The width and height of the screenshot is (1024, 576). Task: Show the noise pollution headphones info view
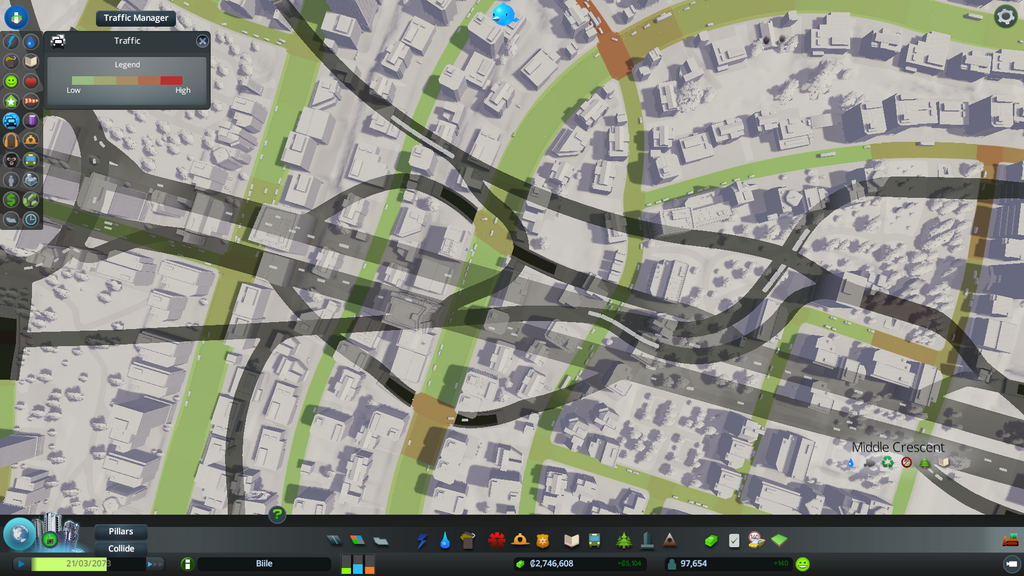pos(11,140)
